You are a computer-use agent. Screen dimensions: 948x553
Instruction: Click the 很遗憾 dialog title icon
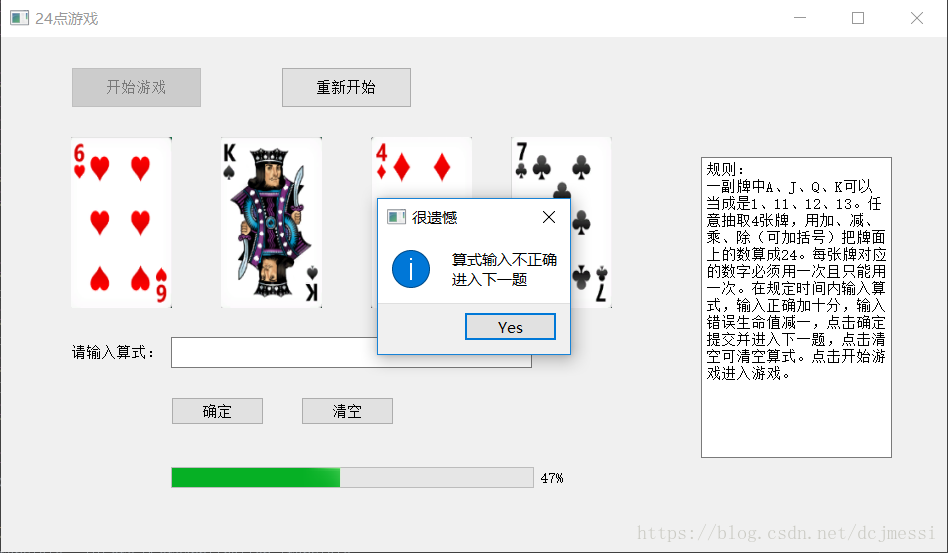coord(396,217)
